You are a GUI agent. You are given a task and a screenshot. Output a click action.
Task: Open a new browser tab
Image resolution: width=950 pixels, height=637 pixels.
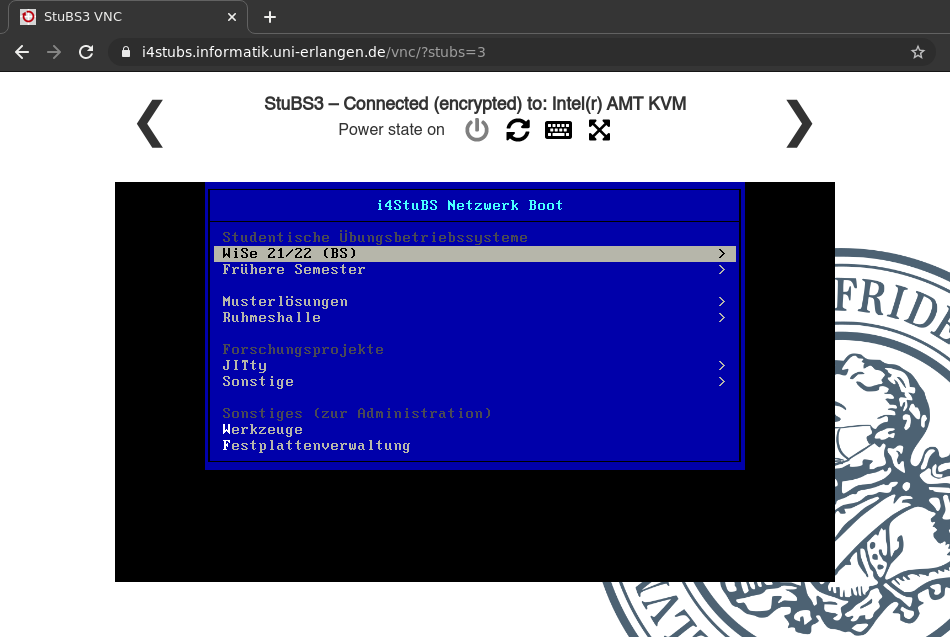point(270,17)
